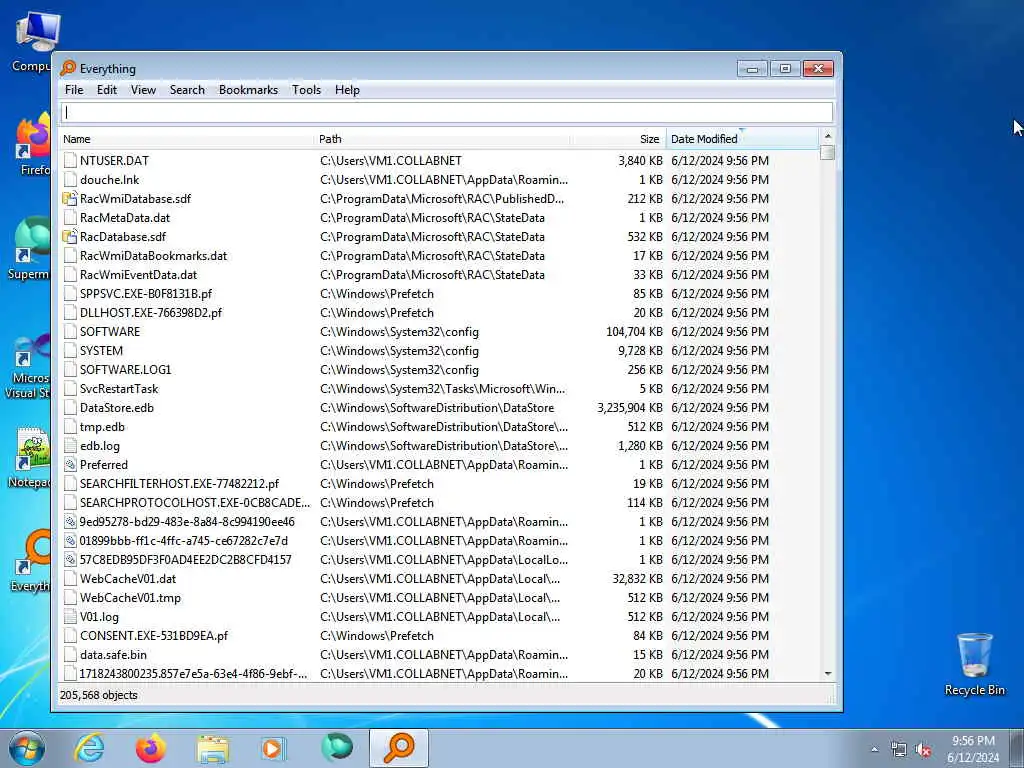Select the RacWmiDatabase.sdf file icon
The height and width of the screenshot is (768, 1024).
pos(70,199)
